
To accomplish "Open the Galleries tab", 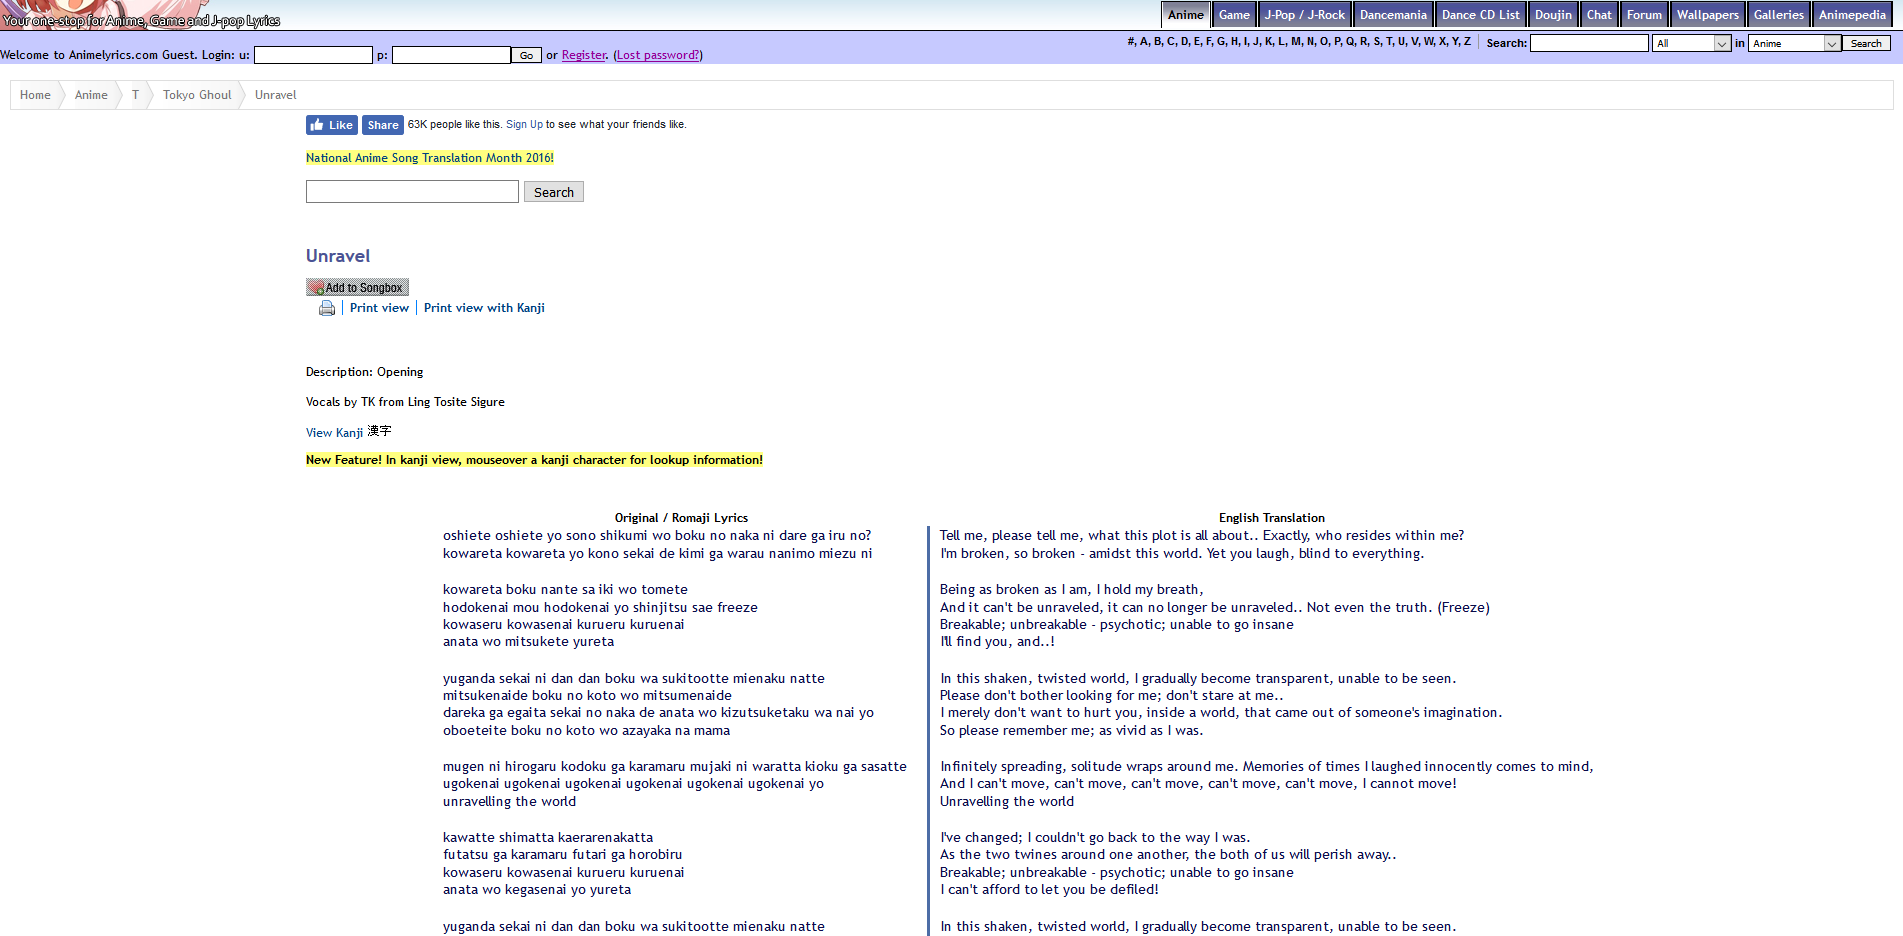I will coord(1779,15).
